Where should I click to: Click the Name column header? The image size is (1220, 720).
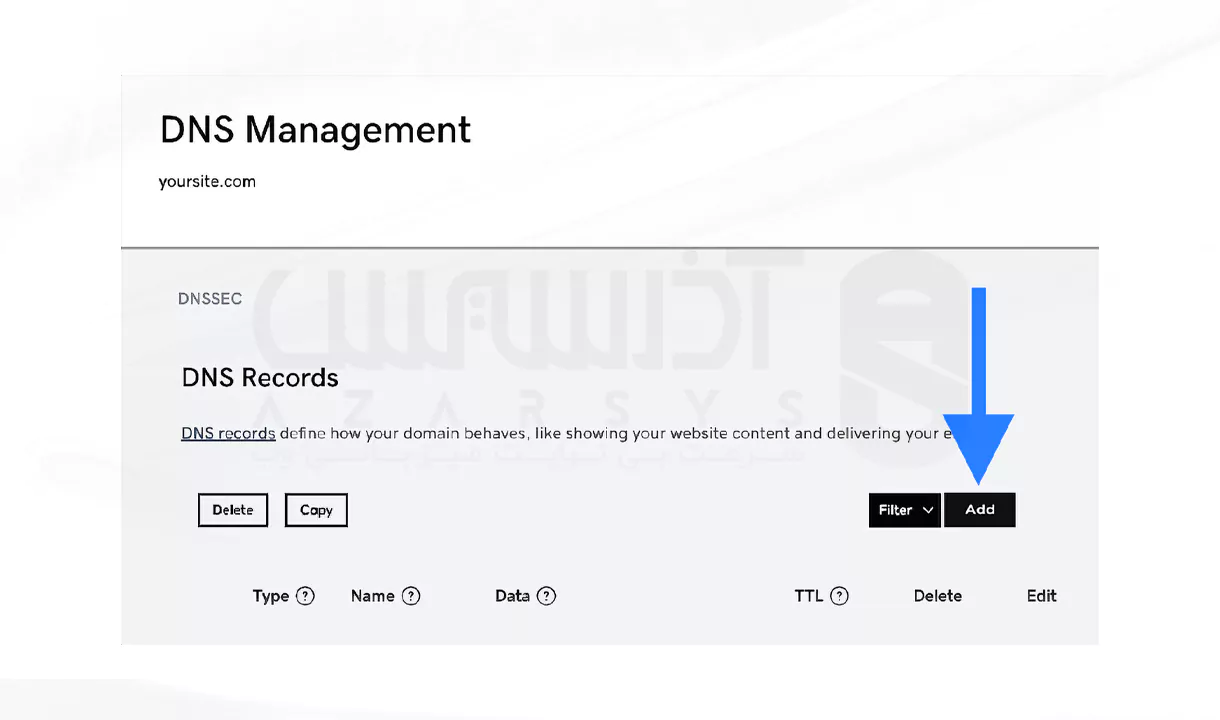click(x=373, y=596)
